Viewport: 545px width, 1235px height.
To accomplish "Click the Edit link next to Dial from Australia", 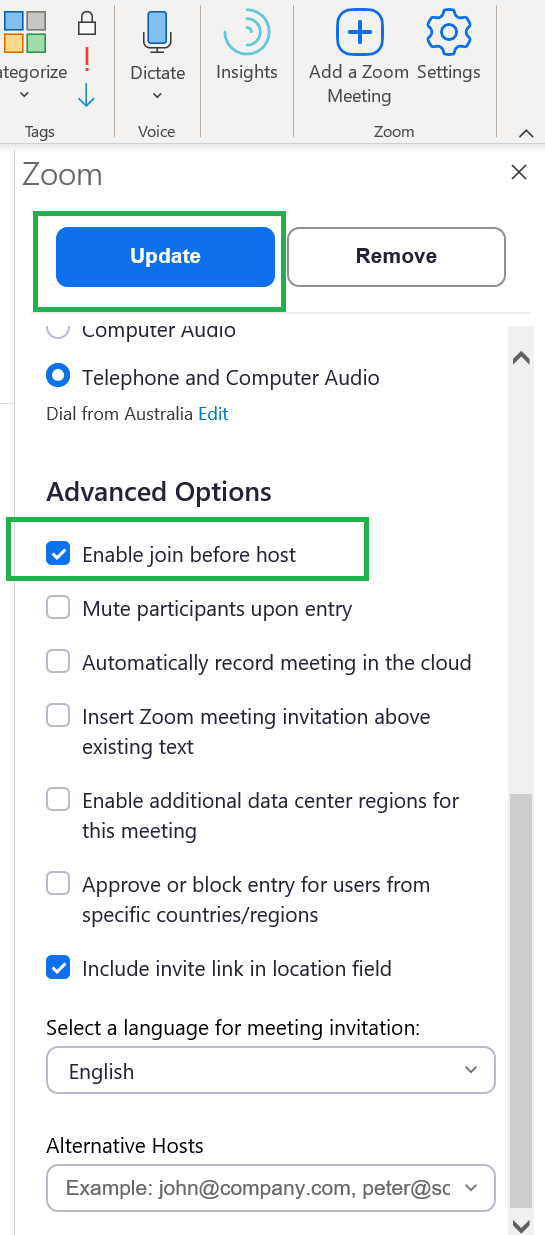I will [213, 413].
